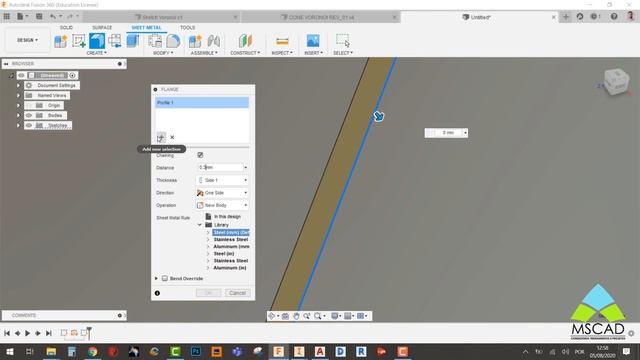Expand the Document Settings tree node
Screen dimensions: 640x360
pos(18,85)
